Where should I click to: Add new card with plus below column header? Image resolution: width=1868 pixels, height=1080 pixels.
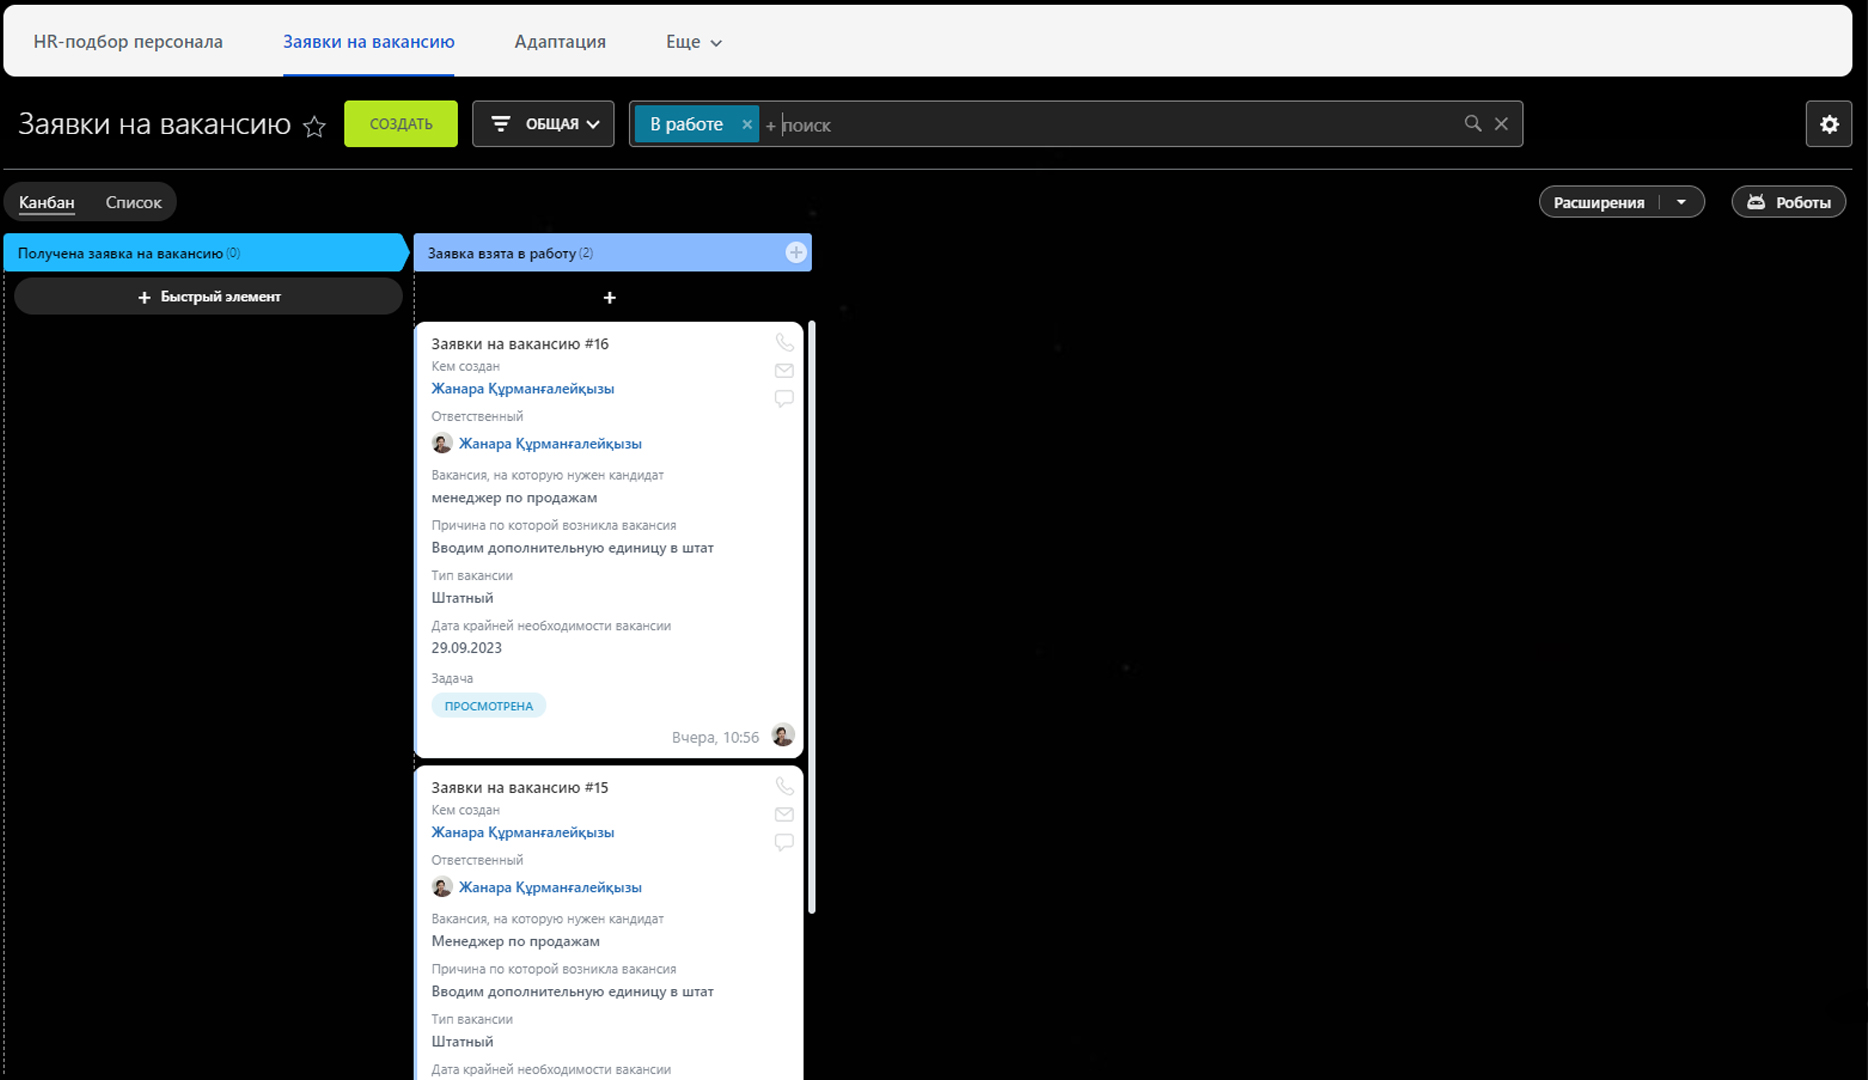(609, 298)
